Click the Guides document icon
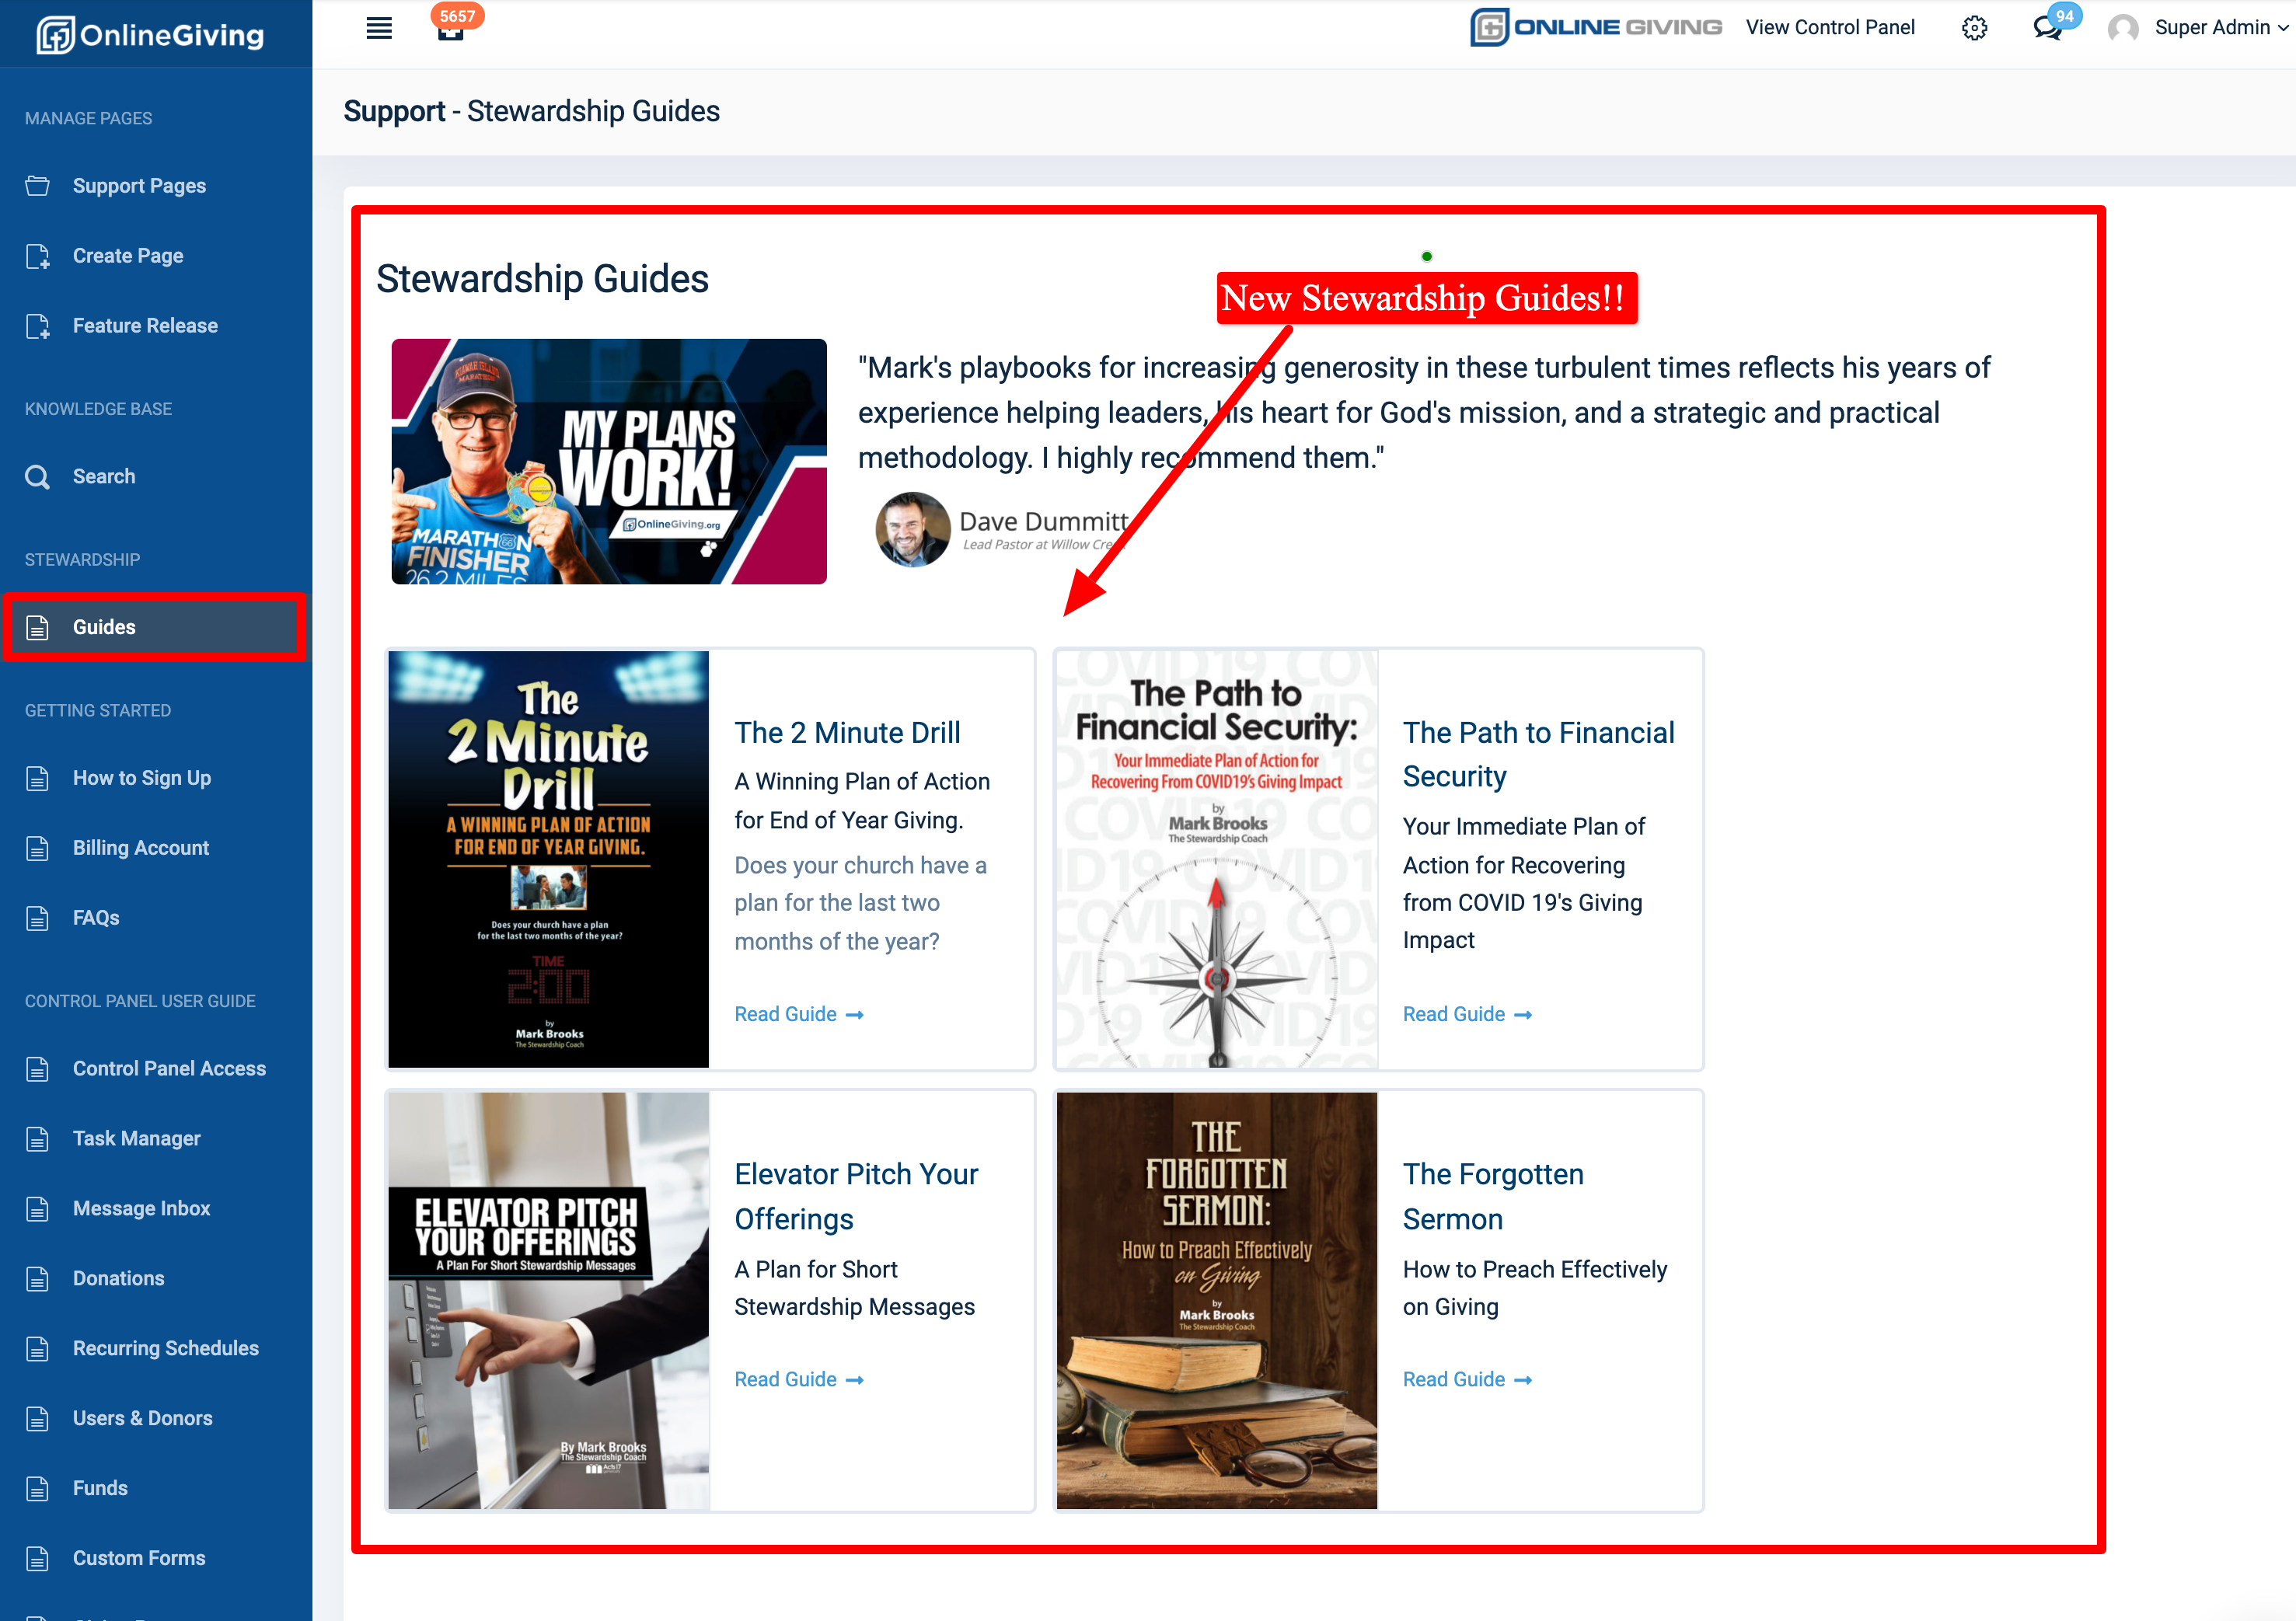 click(x=38, y=627)
